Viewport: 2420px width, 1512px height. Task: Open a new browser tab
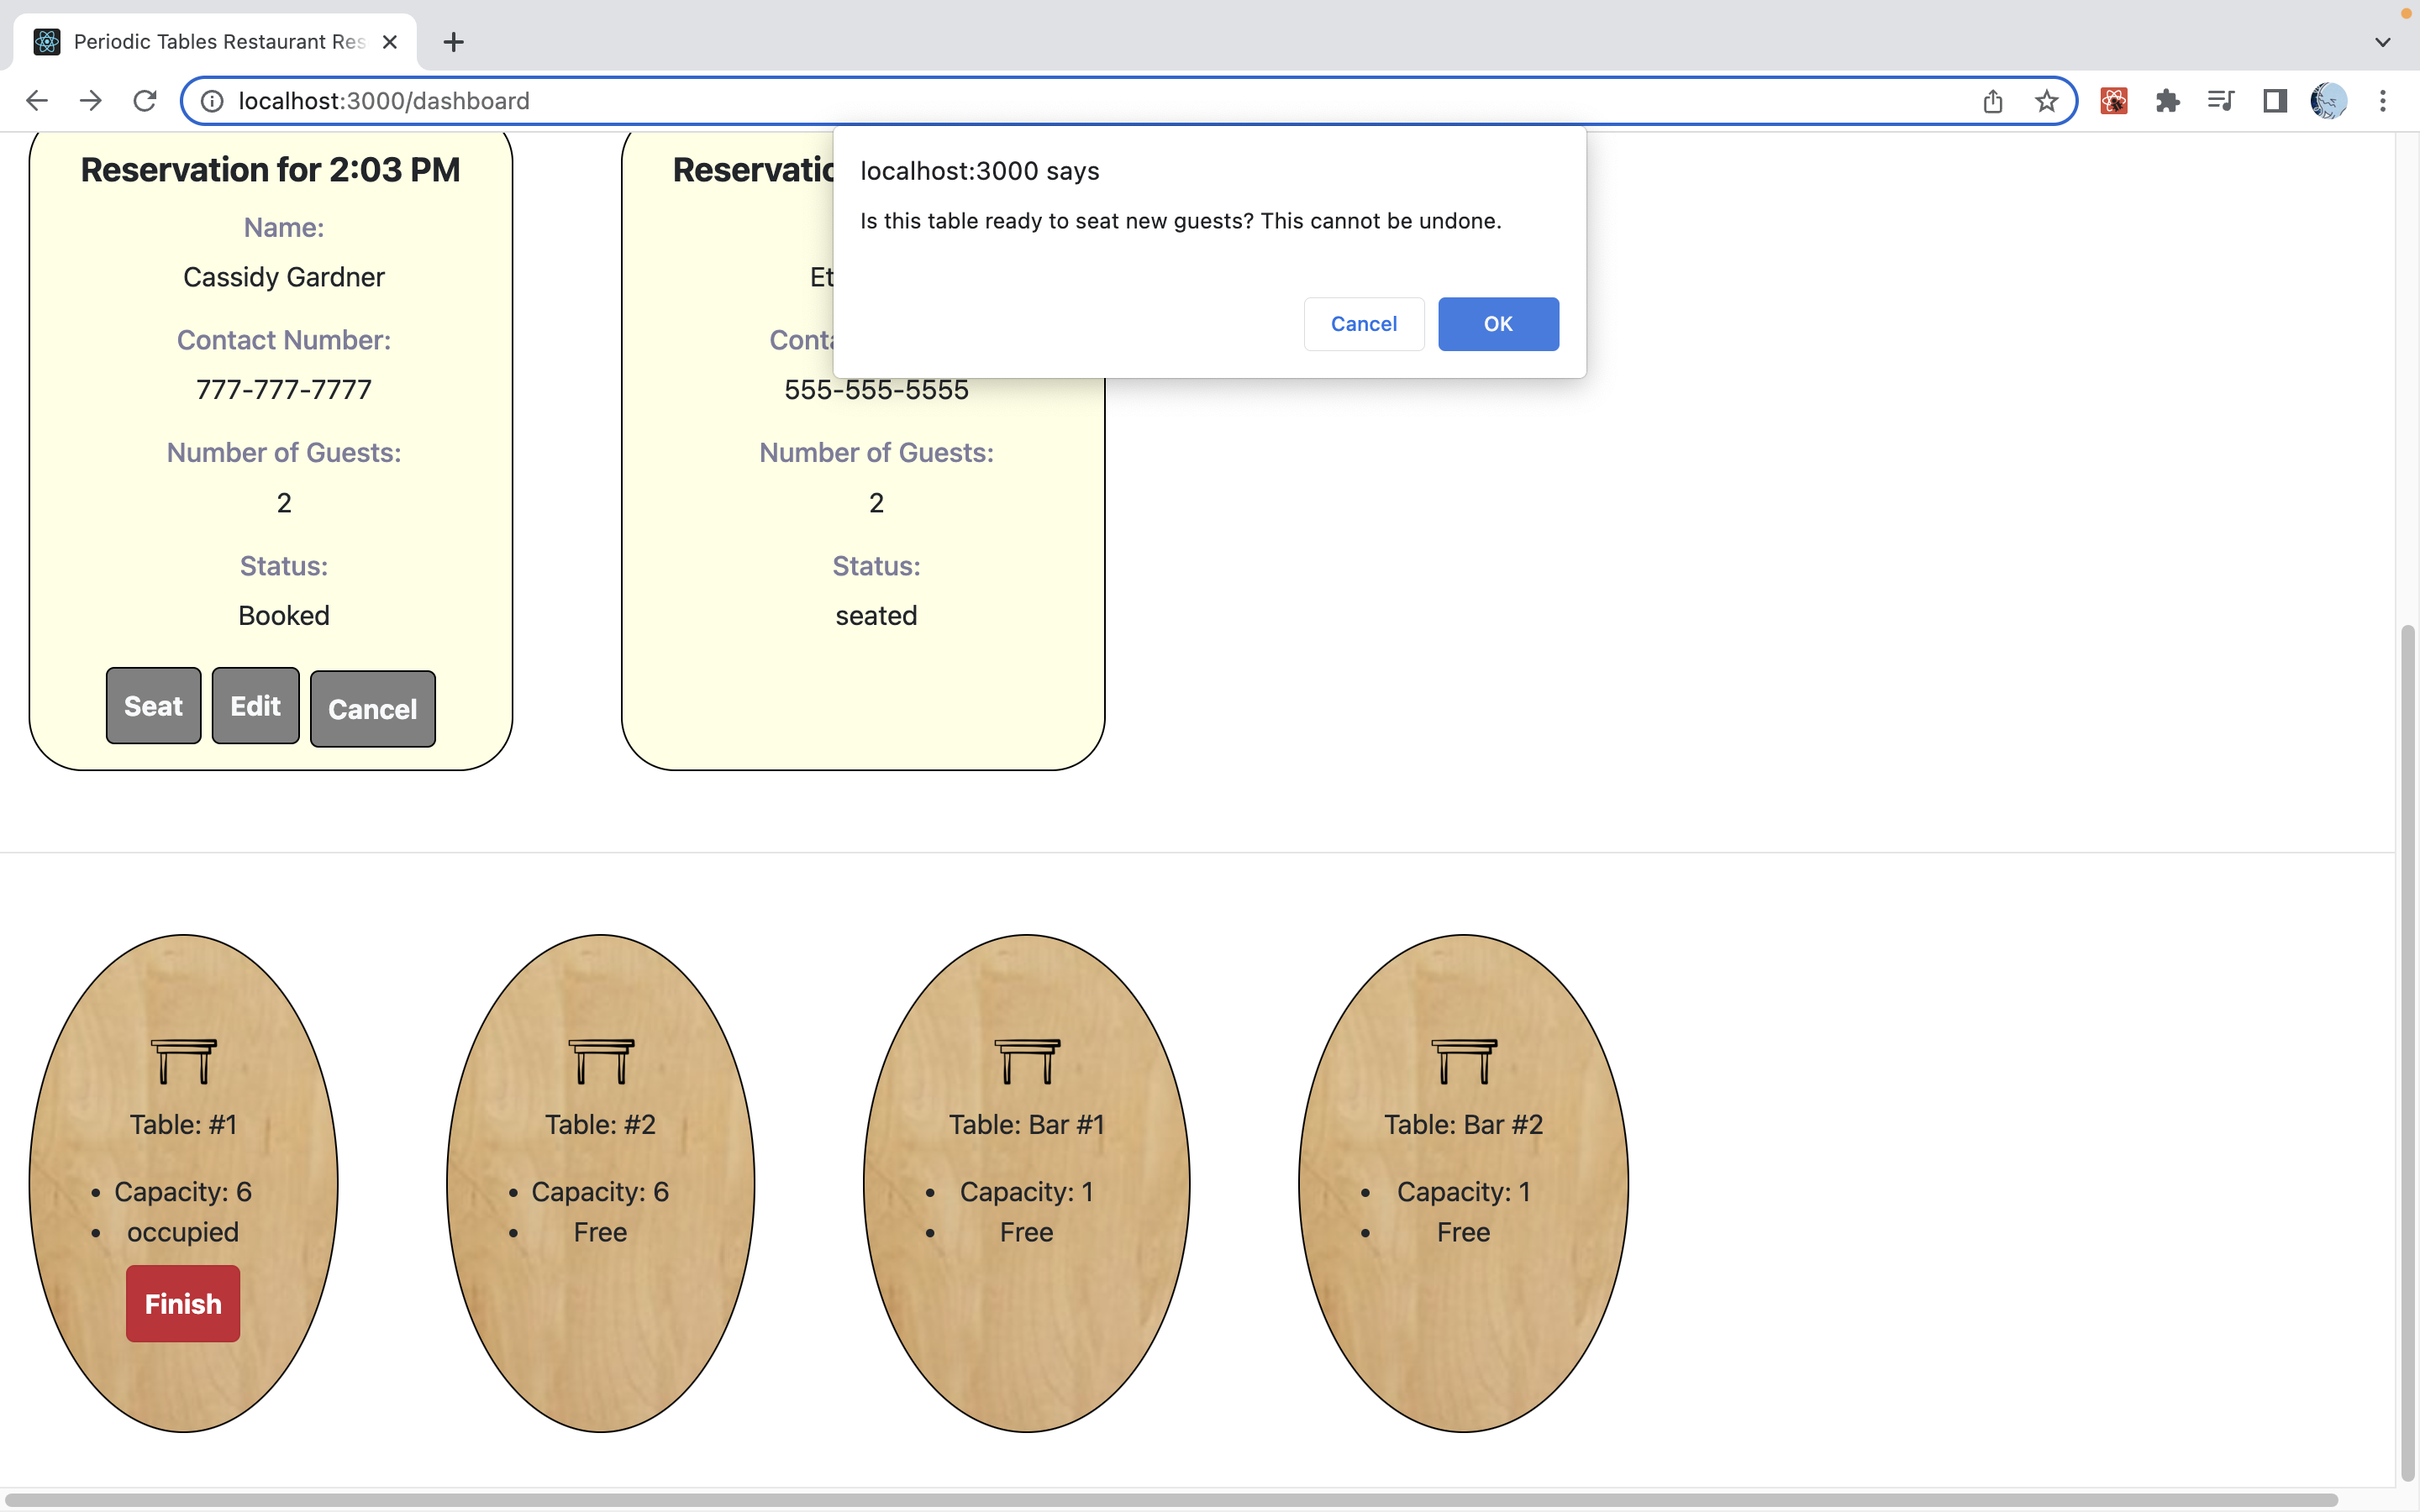[x=453, y=41]
